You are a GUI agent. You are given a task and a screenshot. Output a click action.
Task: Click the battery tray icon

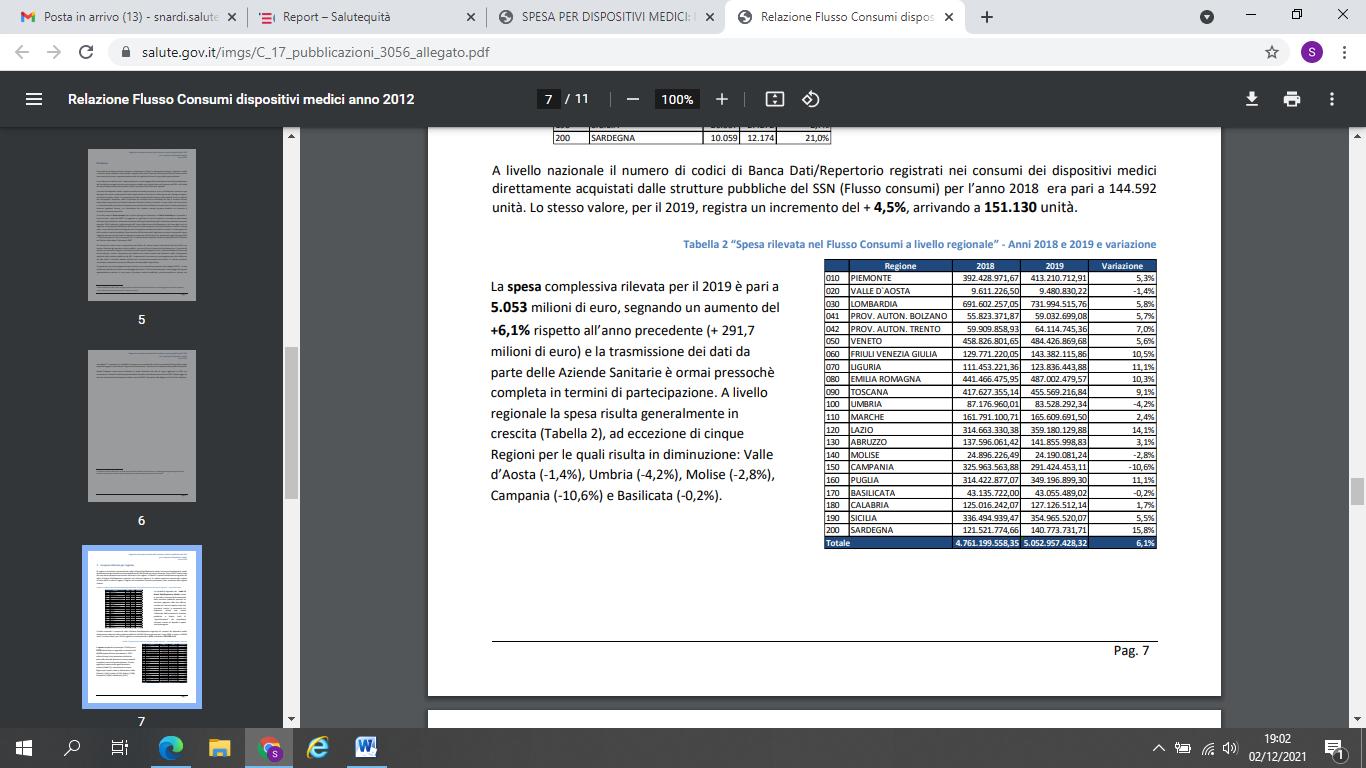click(x=1183, y=747)
